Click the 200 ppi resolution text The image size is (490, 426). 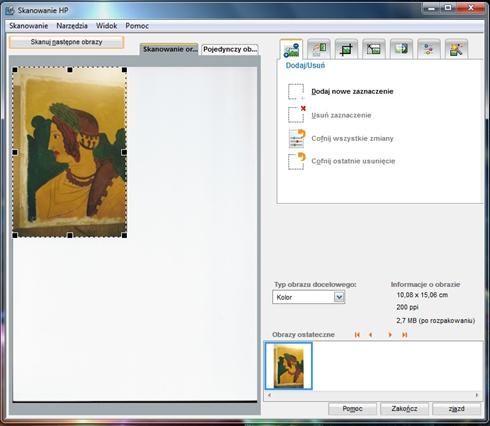pos(407,307)
